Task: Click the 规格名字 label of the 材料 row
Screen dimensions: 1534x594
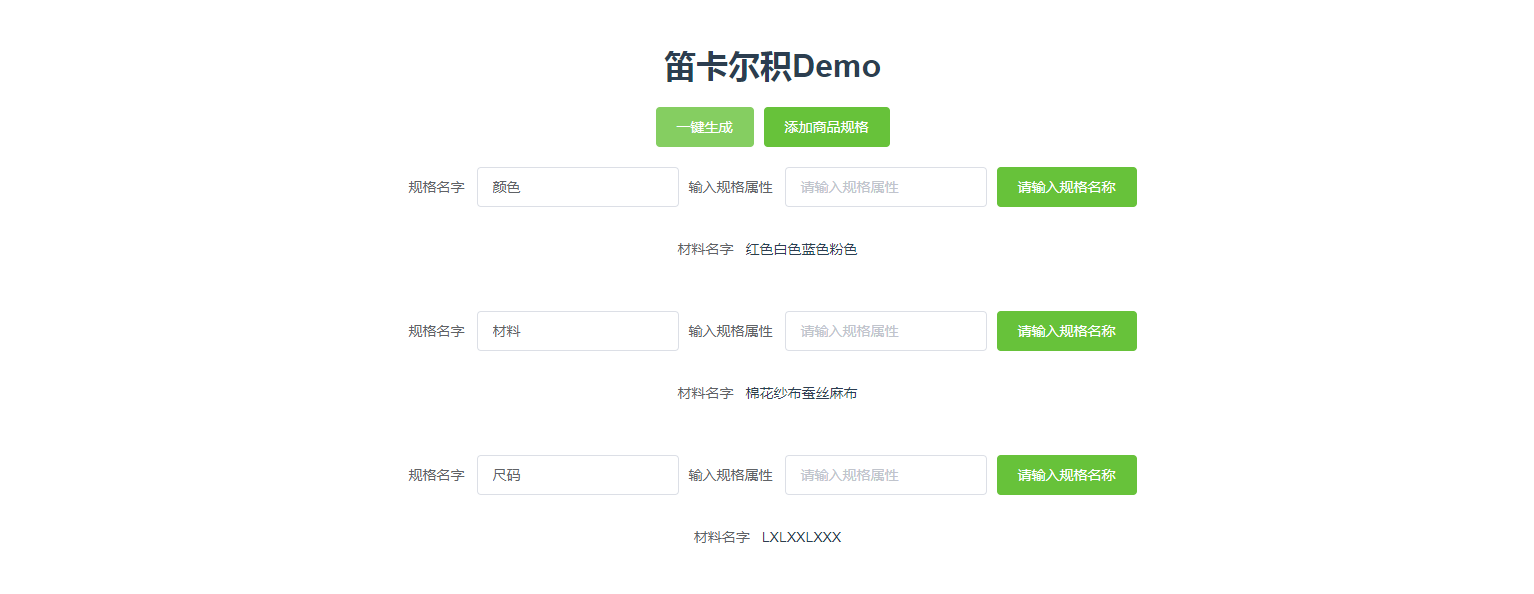Action: pos(436,331)
